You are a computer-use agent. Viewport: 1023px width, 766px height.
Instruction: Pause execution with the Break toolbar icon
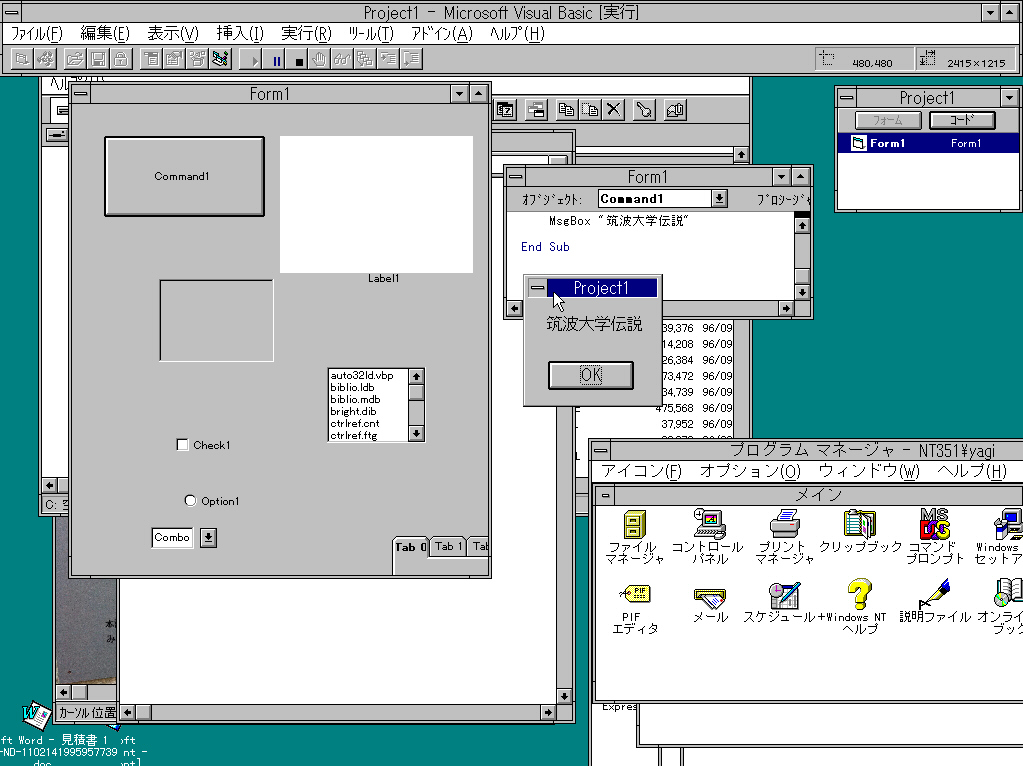point(275,58)
